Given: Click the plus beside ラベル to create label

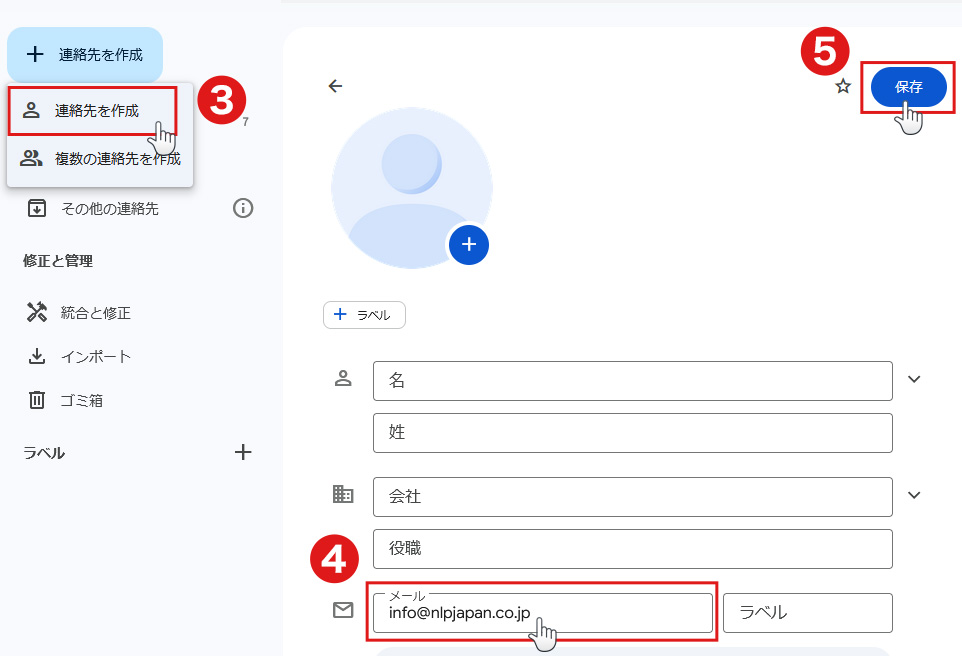Looking at the screenshot, I should pos(242,452).
